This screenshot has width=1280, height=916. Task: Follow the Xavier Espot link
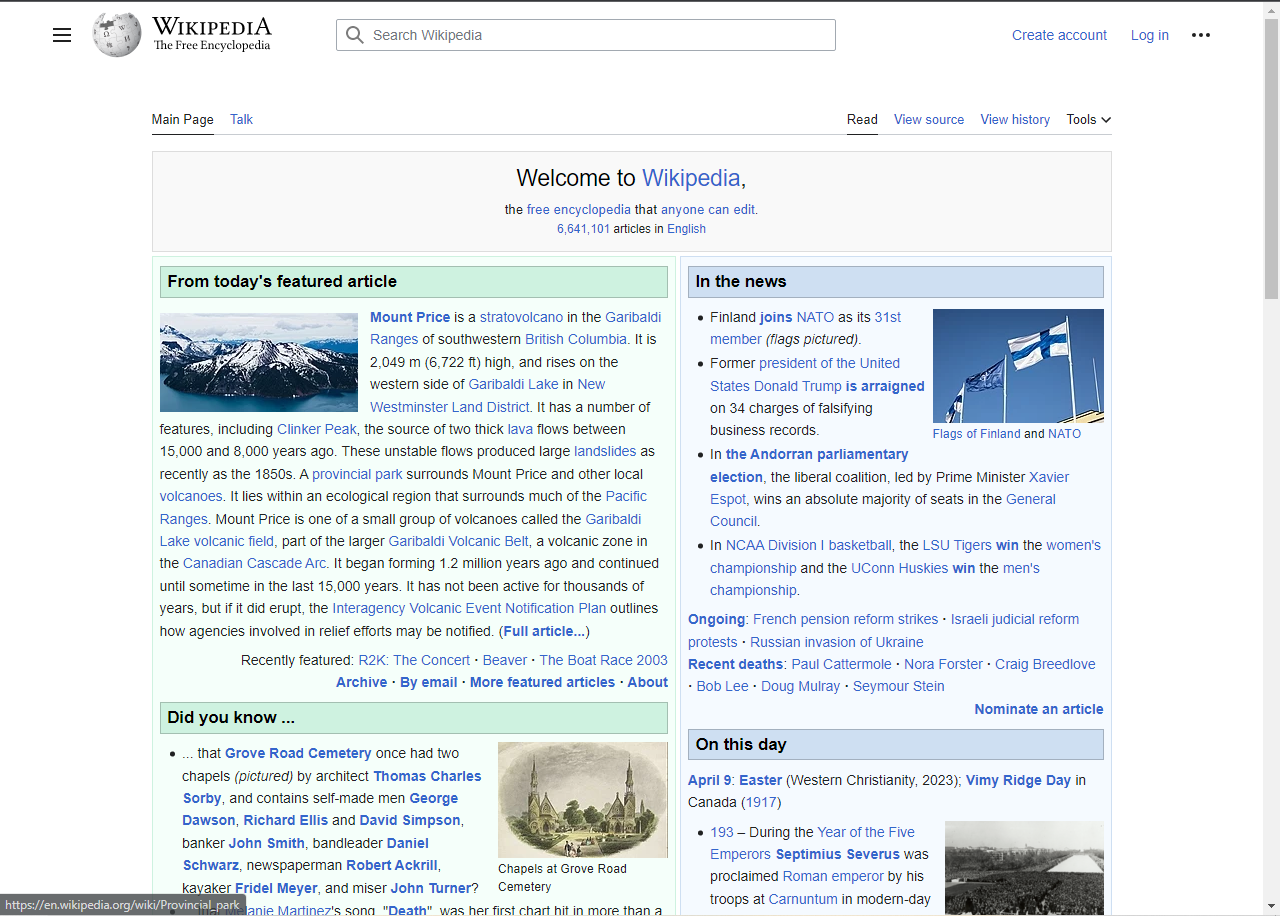pos(1049,477)
